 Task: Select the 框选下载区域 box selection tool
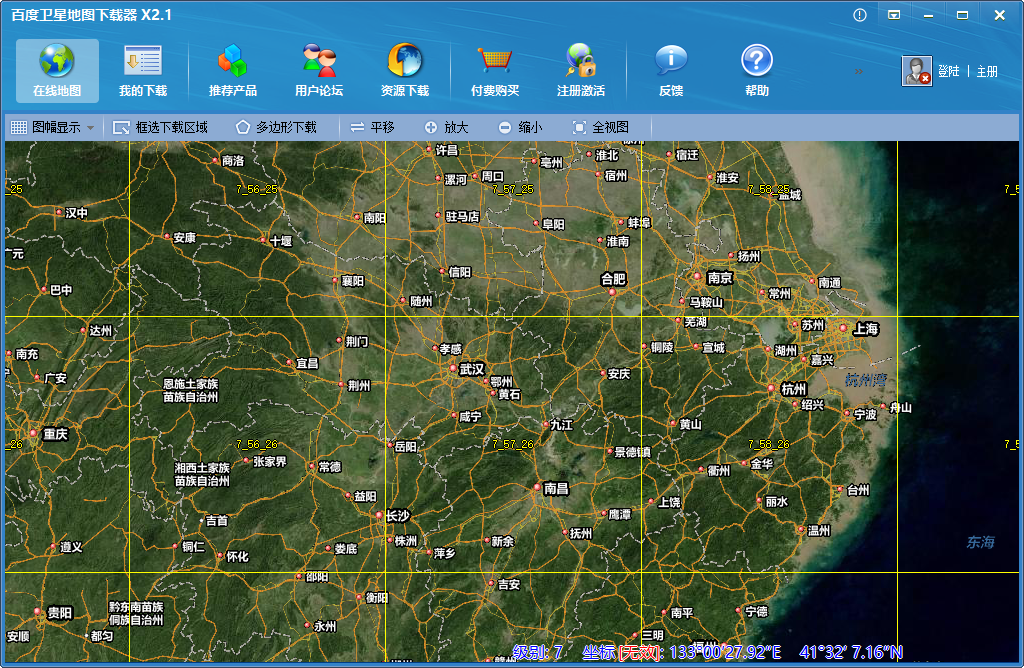coord(161,128)
